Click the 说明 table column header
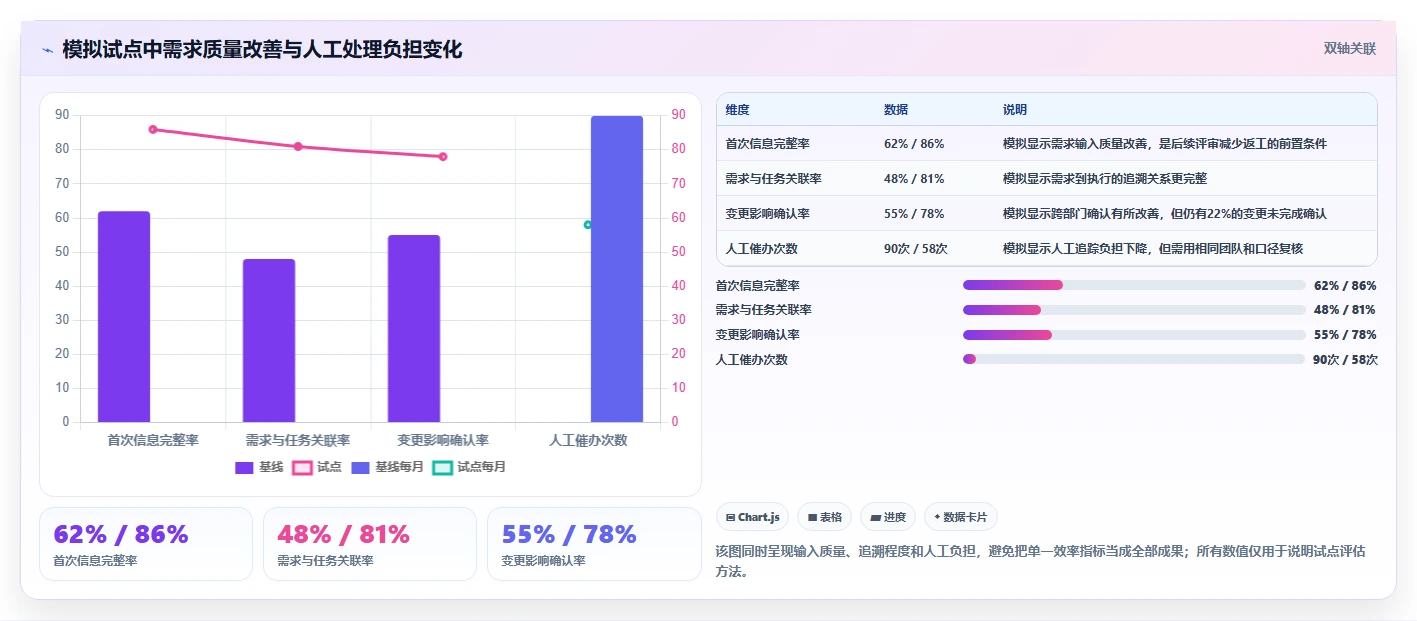The width and height of the screenshot is (1417, 621). (x=1015, y=110)
